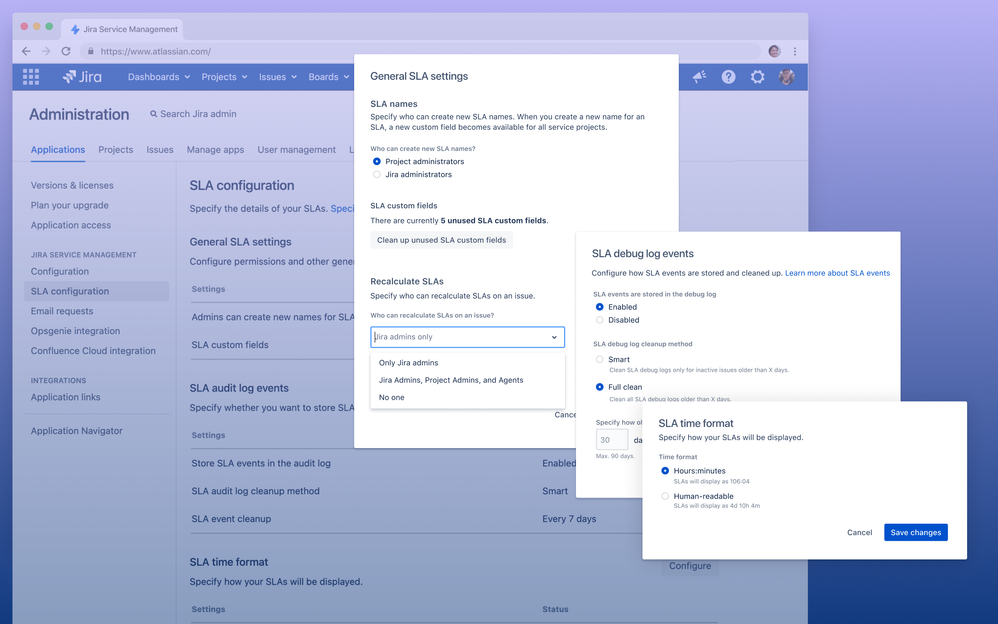The height and width of the screenshot is (624, 998).
Task: Click the days number input showing 30
Action: pos(612,440)
